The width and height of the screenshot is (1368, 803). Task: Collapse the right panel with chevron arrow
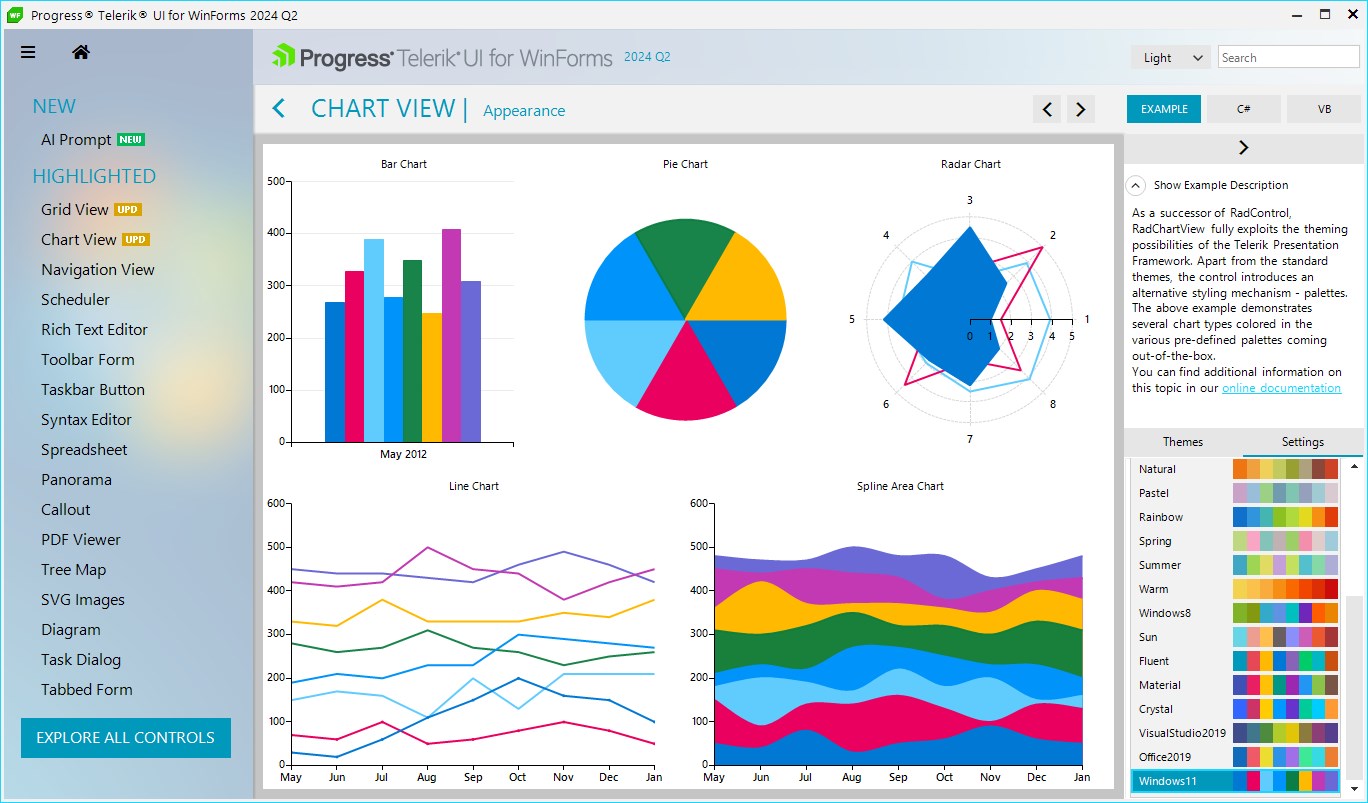(1244, 148)
